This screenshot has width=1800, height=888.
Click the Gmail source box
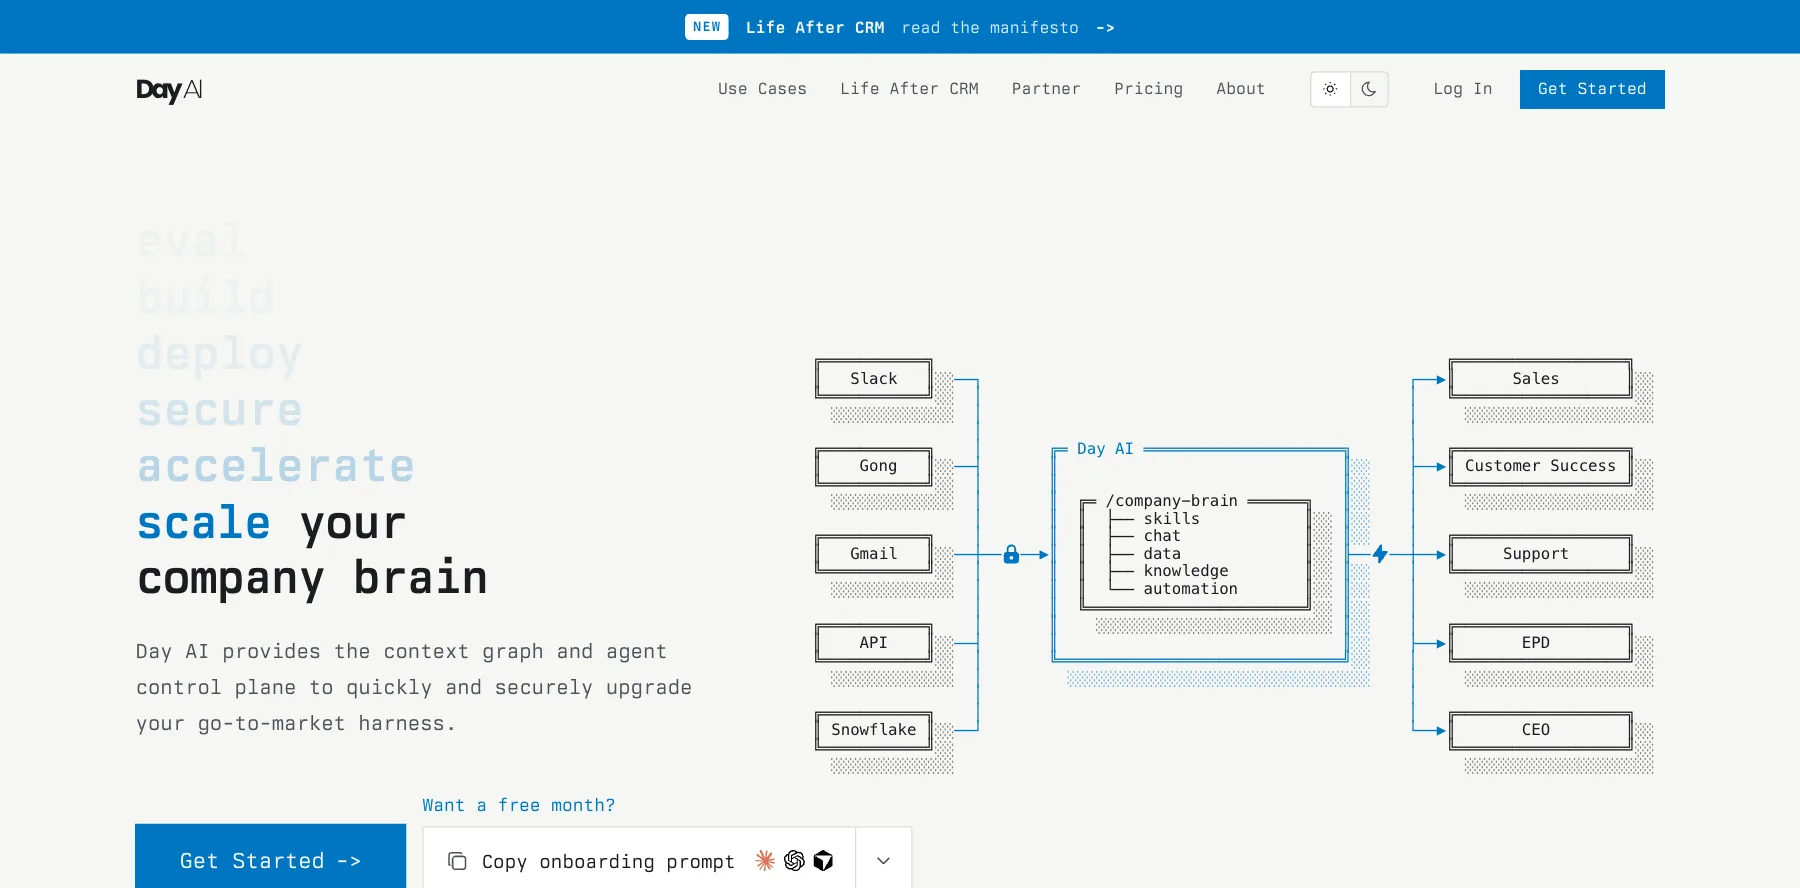874,554
